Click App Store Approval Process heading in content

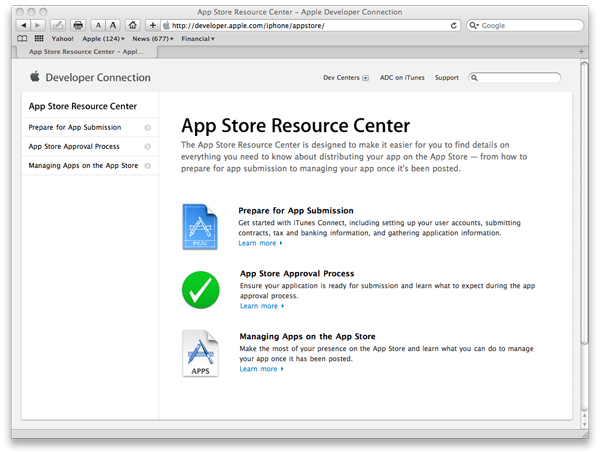[x=297, y=274]
